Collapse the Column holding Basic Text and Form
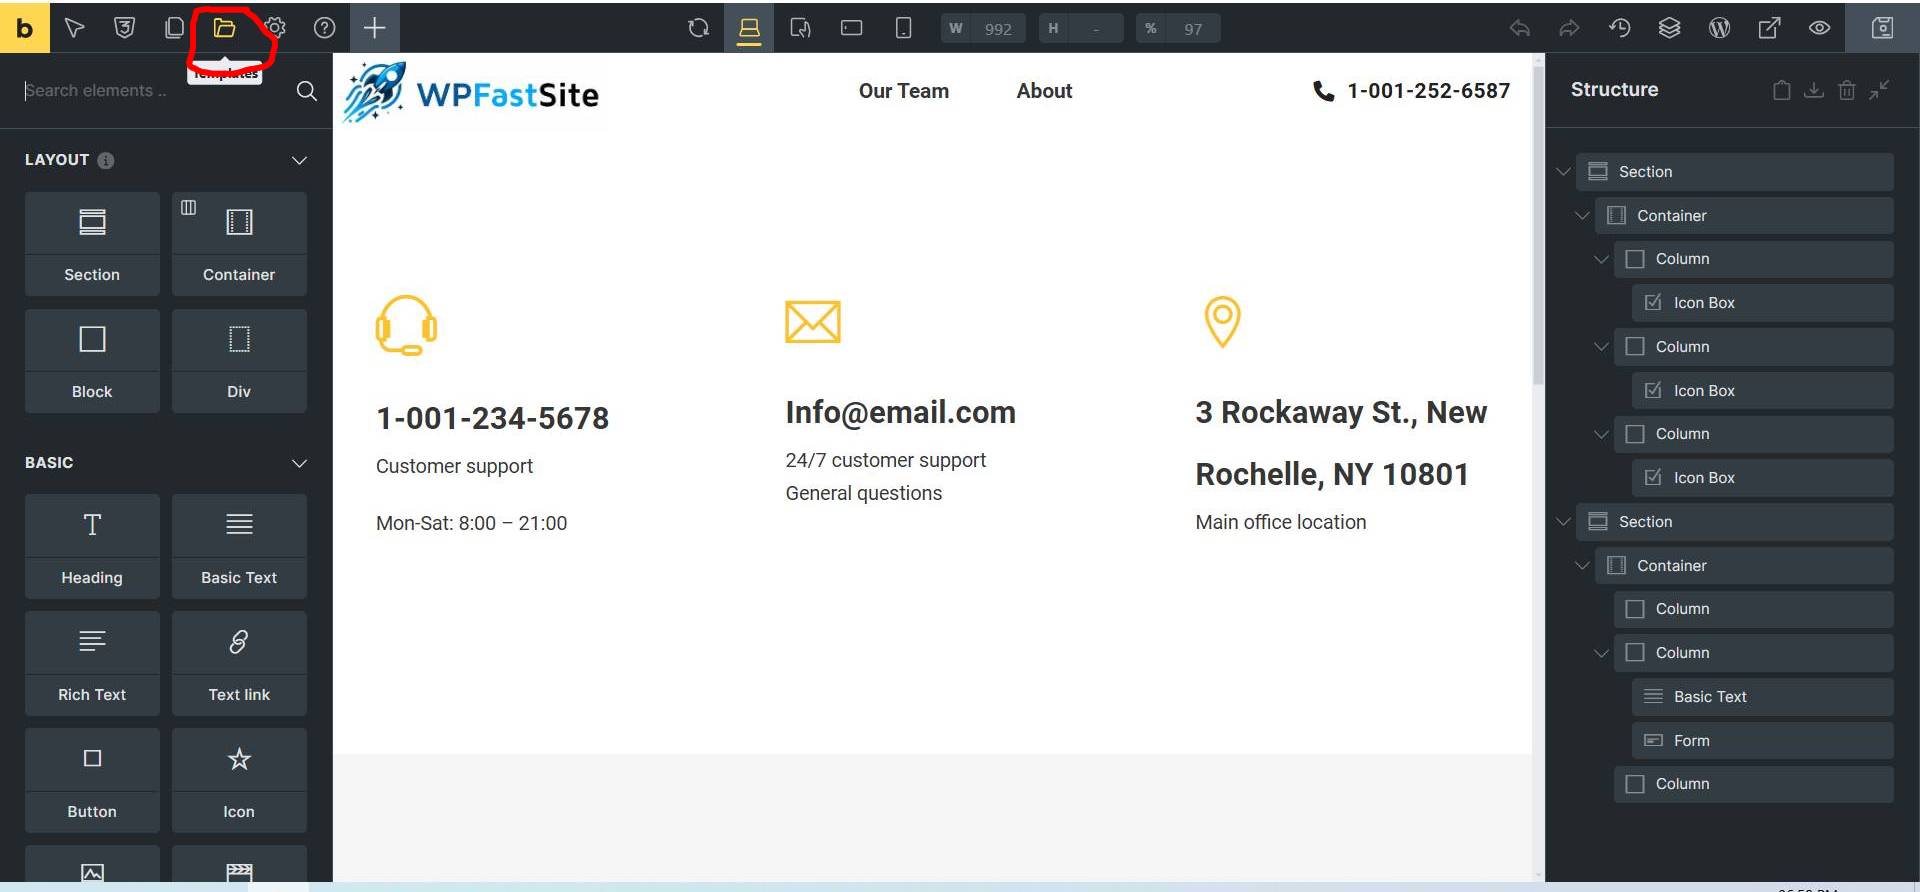 coord(1600,653)
